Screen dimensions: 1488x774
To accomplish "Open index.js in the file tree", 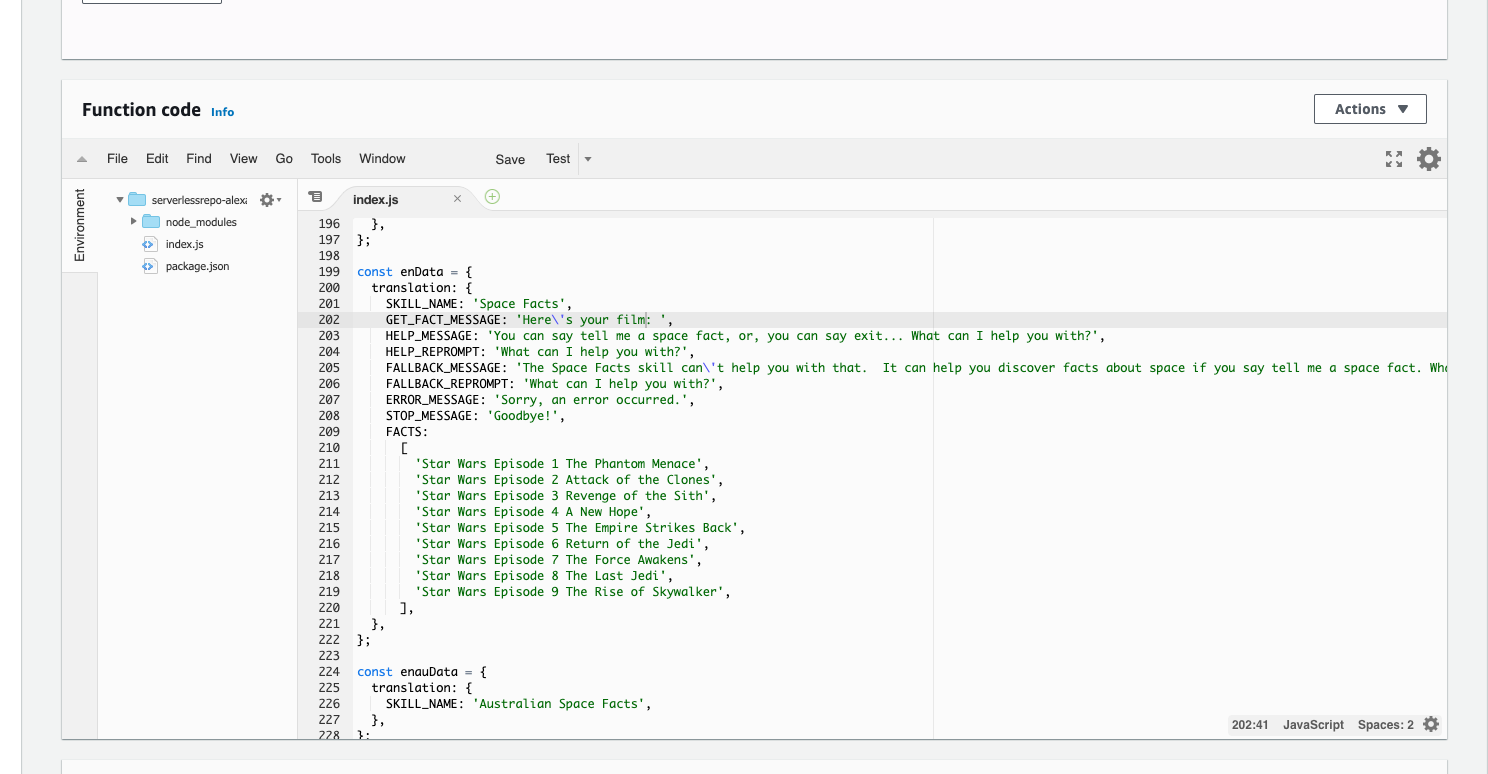I will click(184, 244).
